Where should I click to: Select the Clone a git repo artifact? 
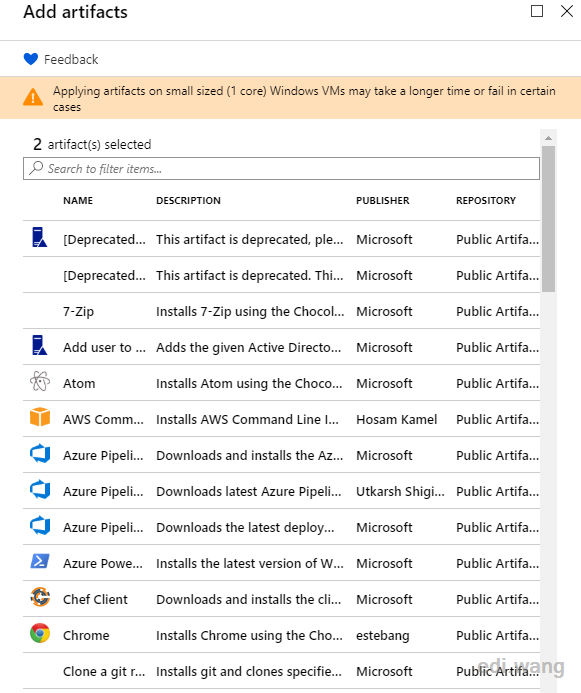281,671
